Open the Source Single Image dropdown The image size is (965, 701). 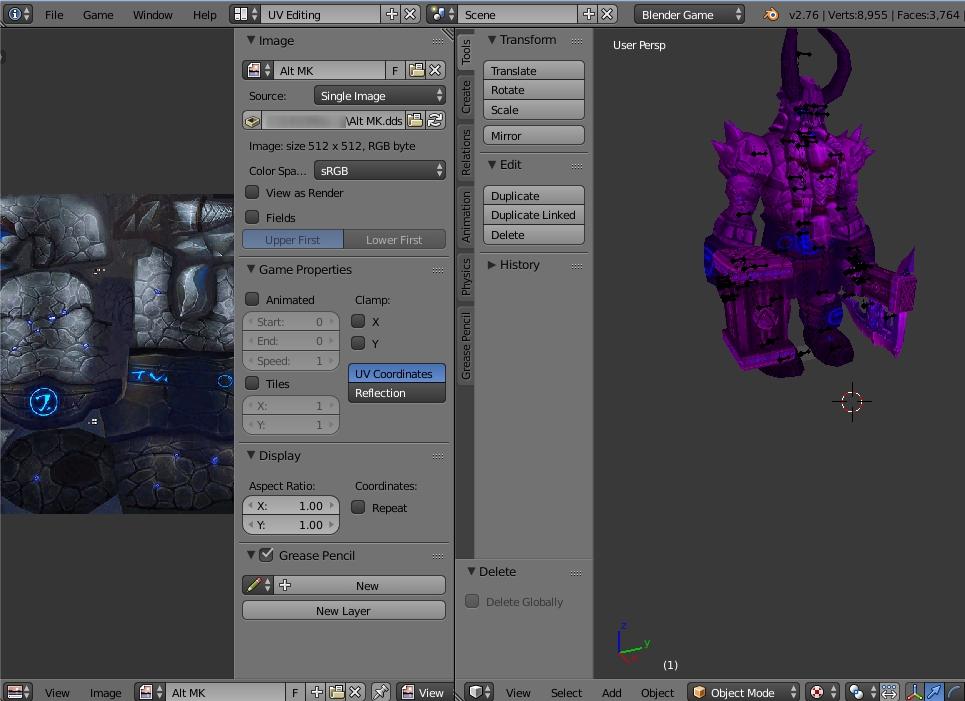380,96
